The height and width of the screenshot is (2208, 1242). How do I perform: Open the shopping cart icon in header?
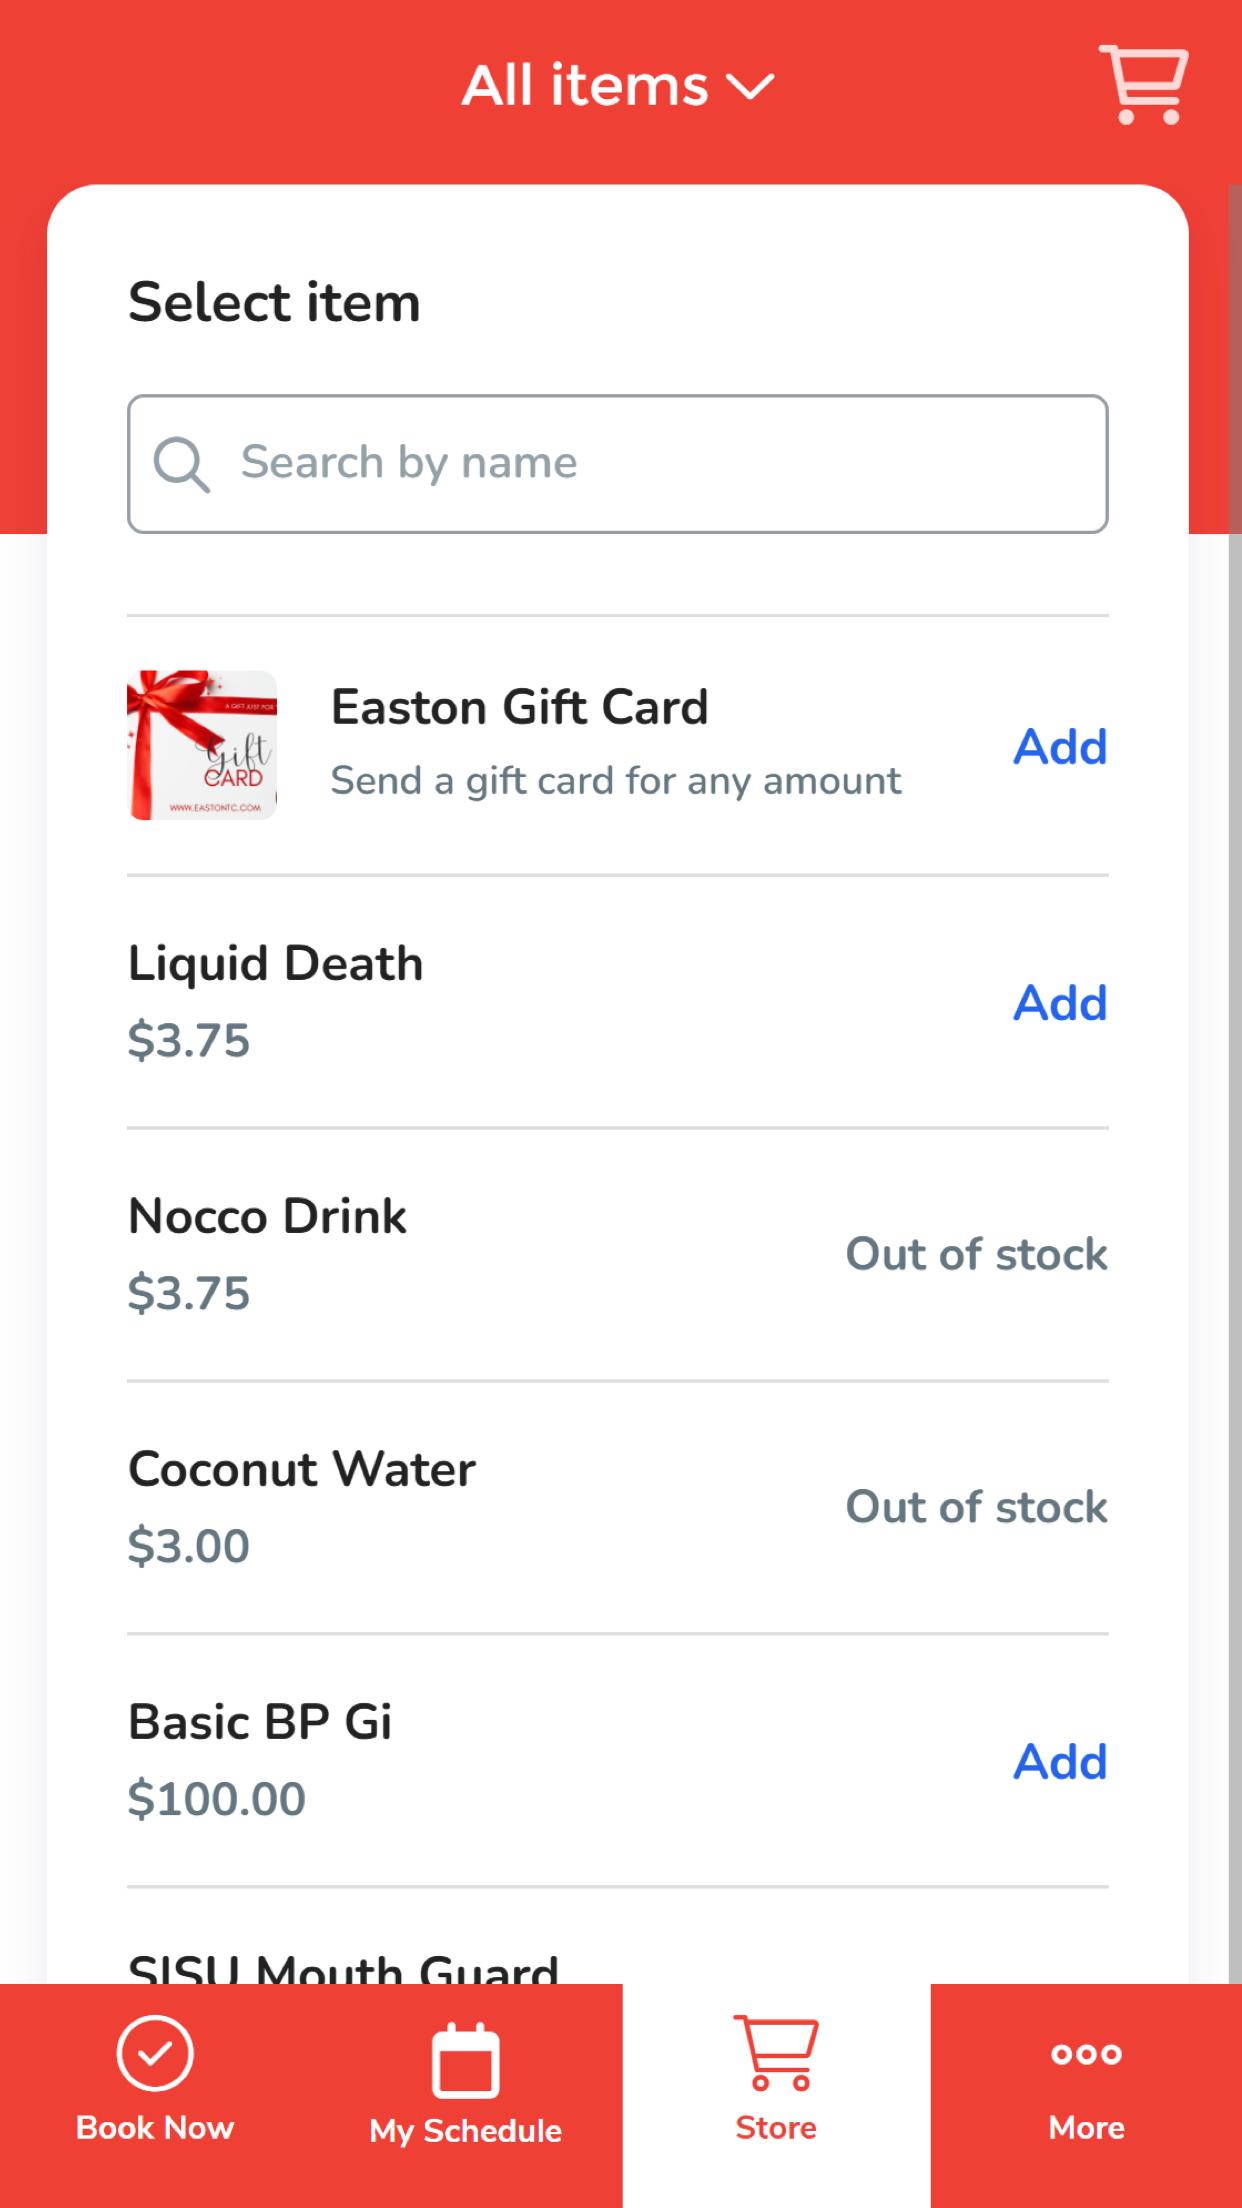point(1144,85)
